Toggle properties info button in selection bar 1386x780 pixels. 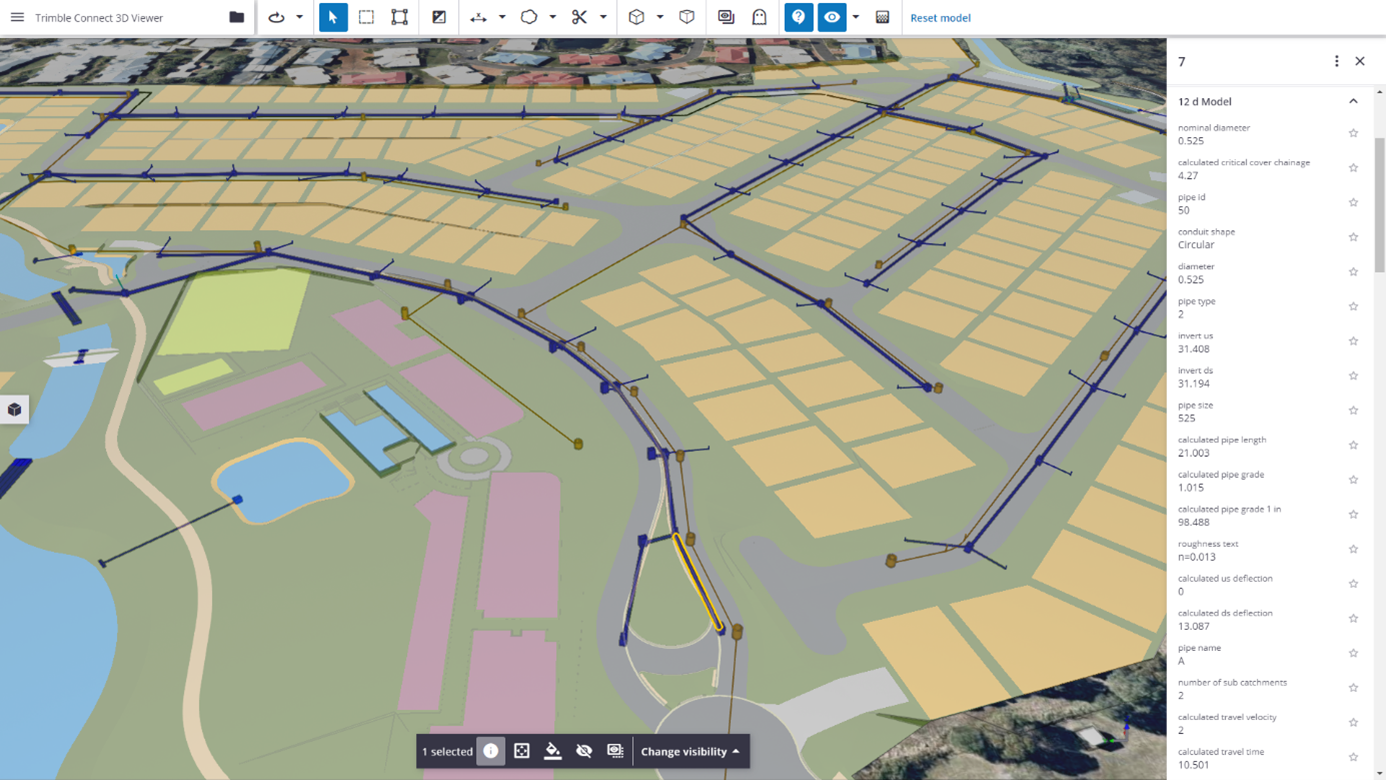pos(491,751)
